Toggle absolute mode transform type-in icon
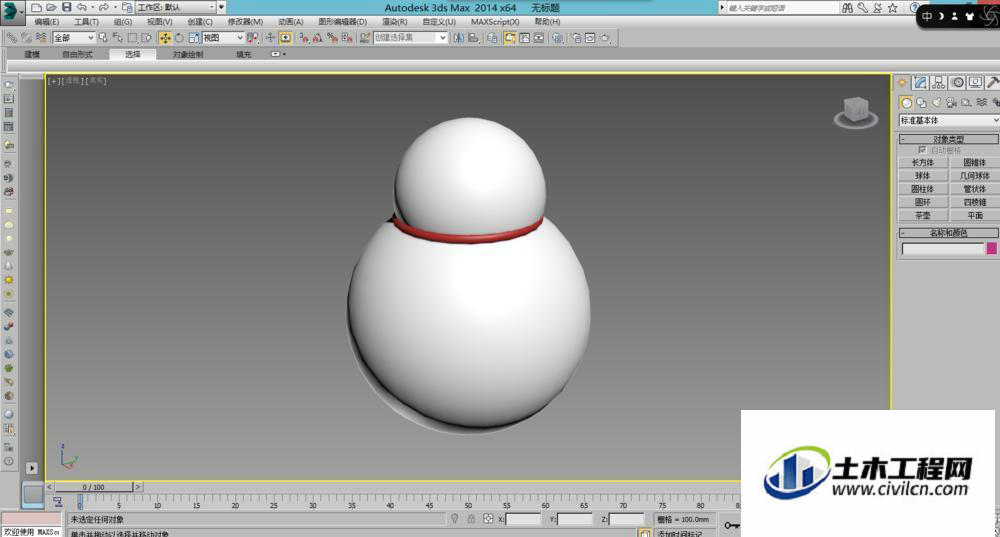The height and width of the screenshot is (537, 1000). tap(488, 519)
